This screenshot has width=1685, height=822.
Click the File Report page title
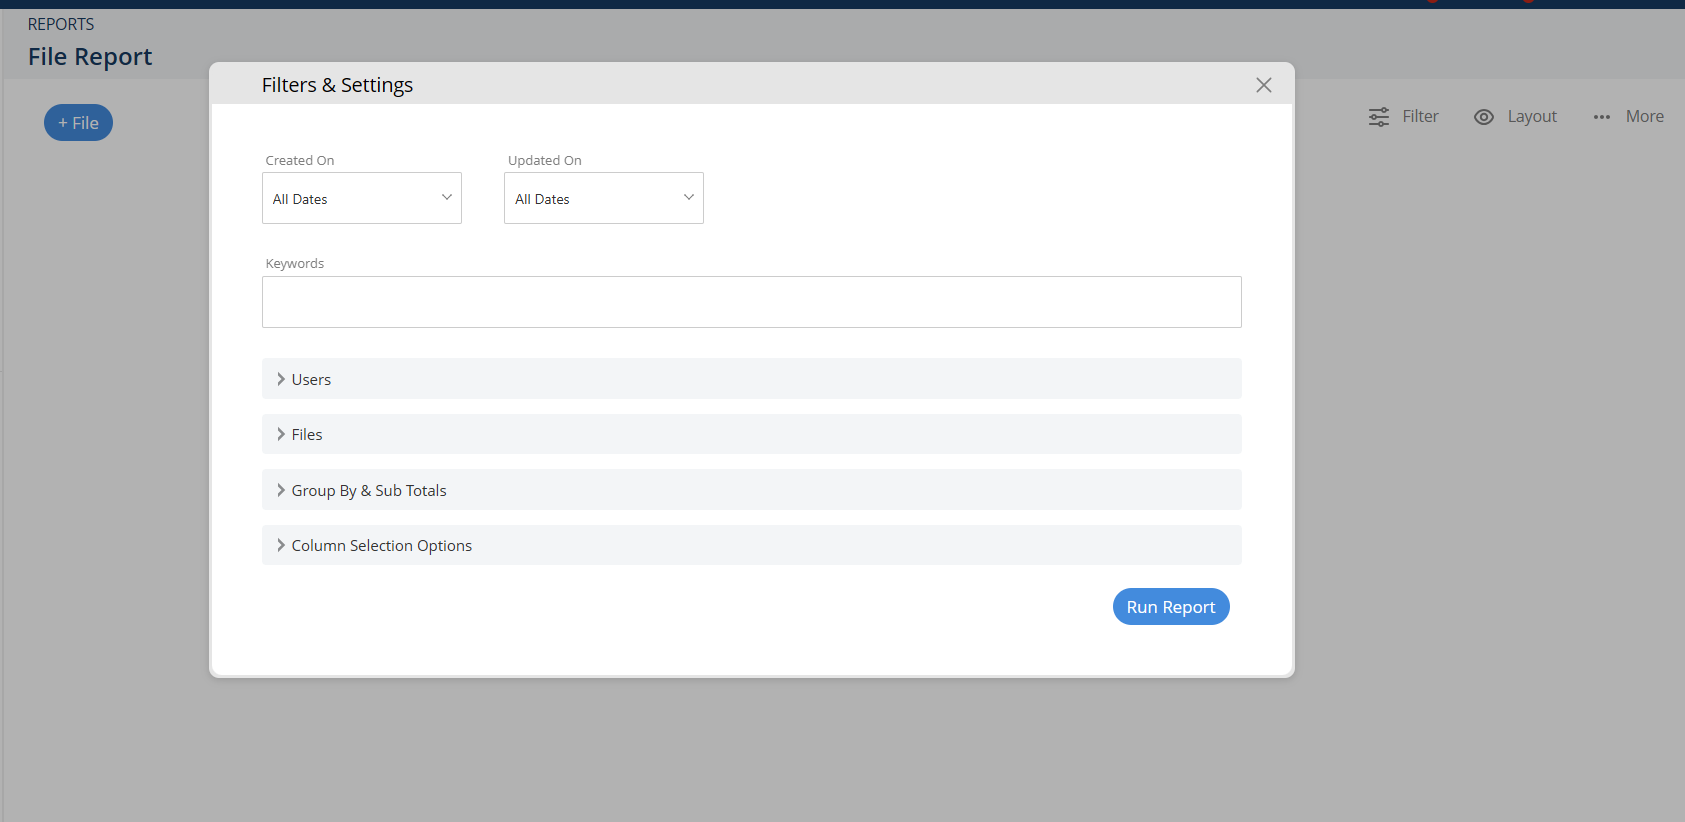[90, 57]
